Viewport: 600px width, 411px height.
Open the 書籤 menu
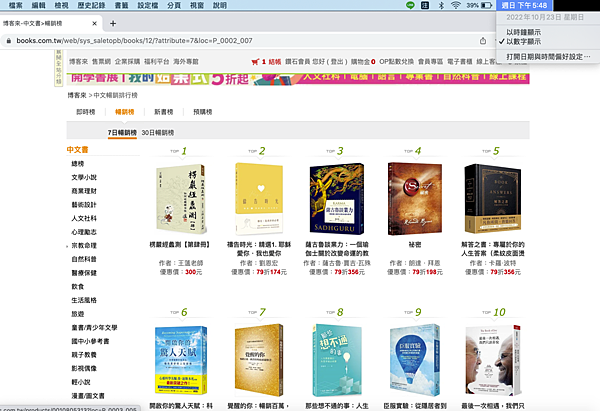tap(121, 5)
